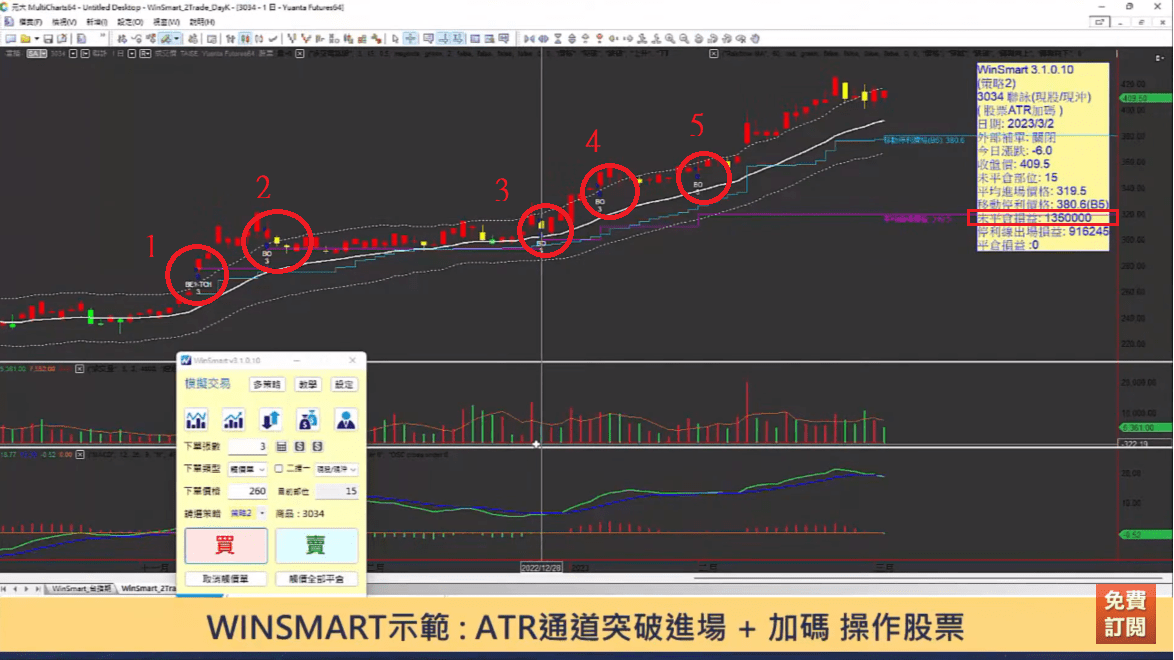Click WinSmart user account icon

click(345, 420)
